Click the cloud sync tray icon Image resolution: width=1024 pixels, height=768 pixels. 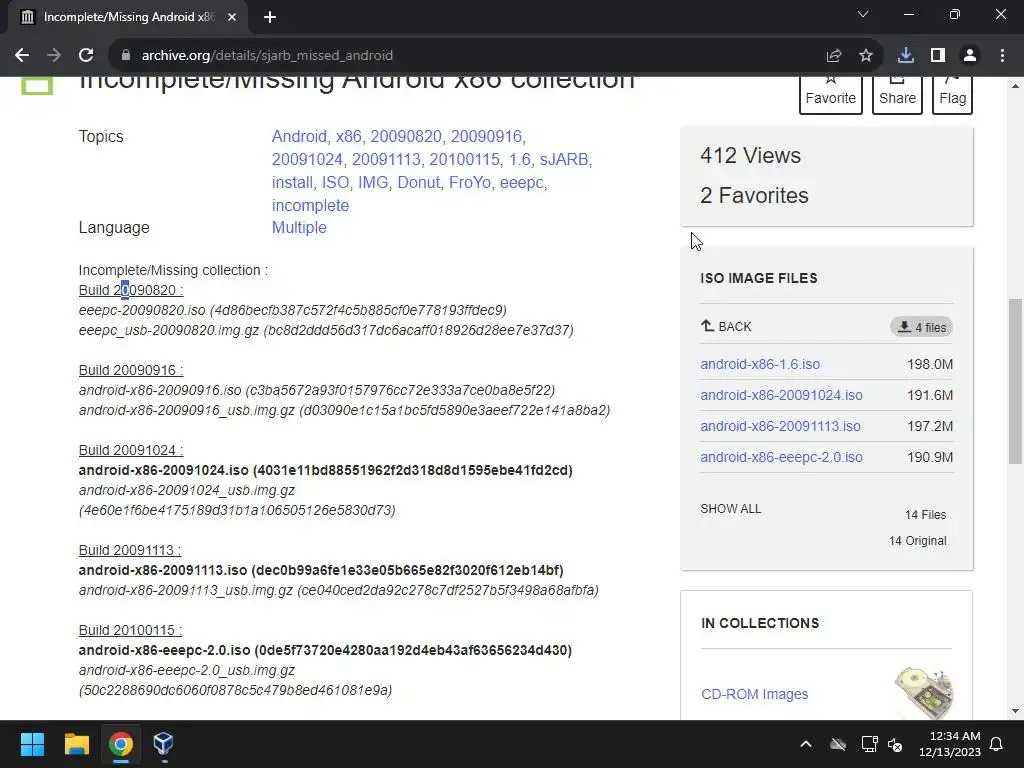point(838,744)
